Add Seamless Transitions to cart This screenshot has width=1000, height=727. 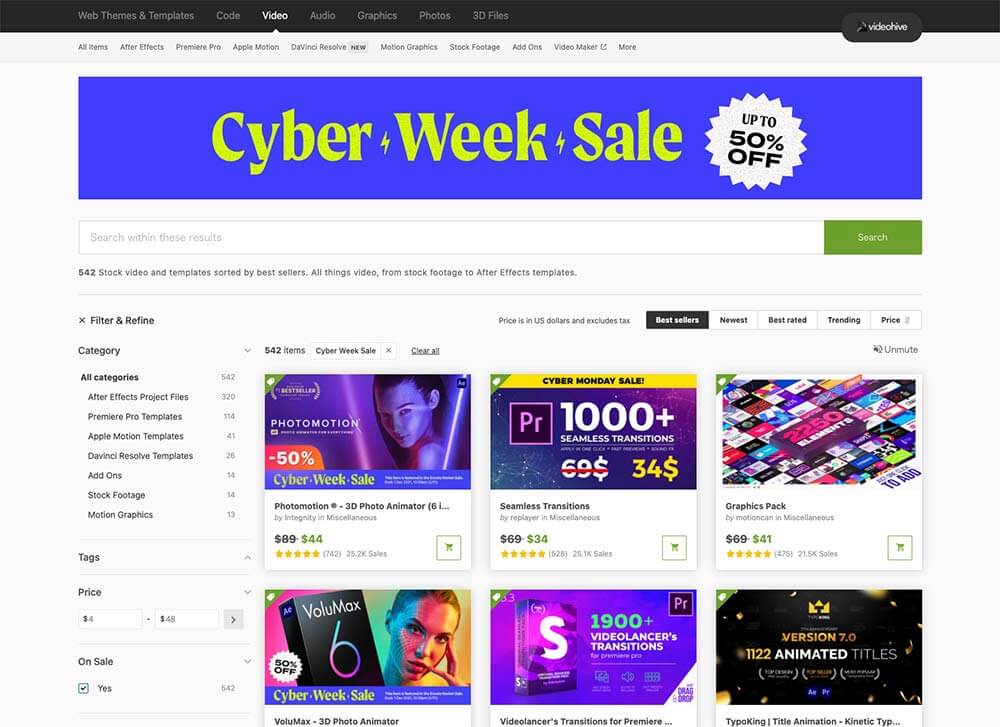[x=674, y=547]
